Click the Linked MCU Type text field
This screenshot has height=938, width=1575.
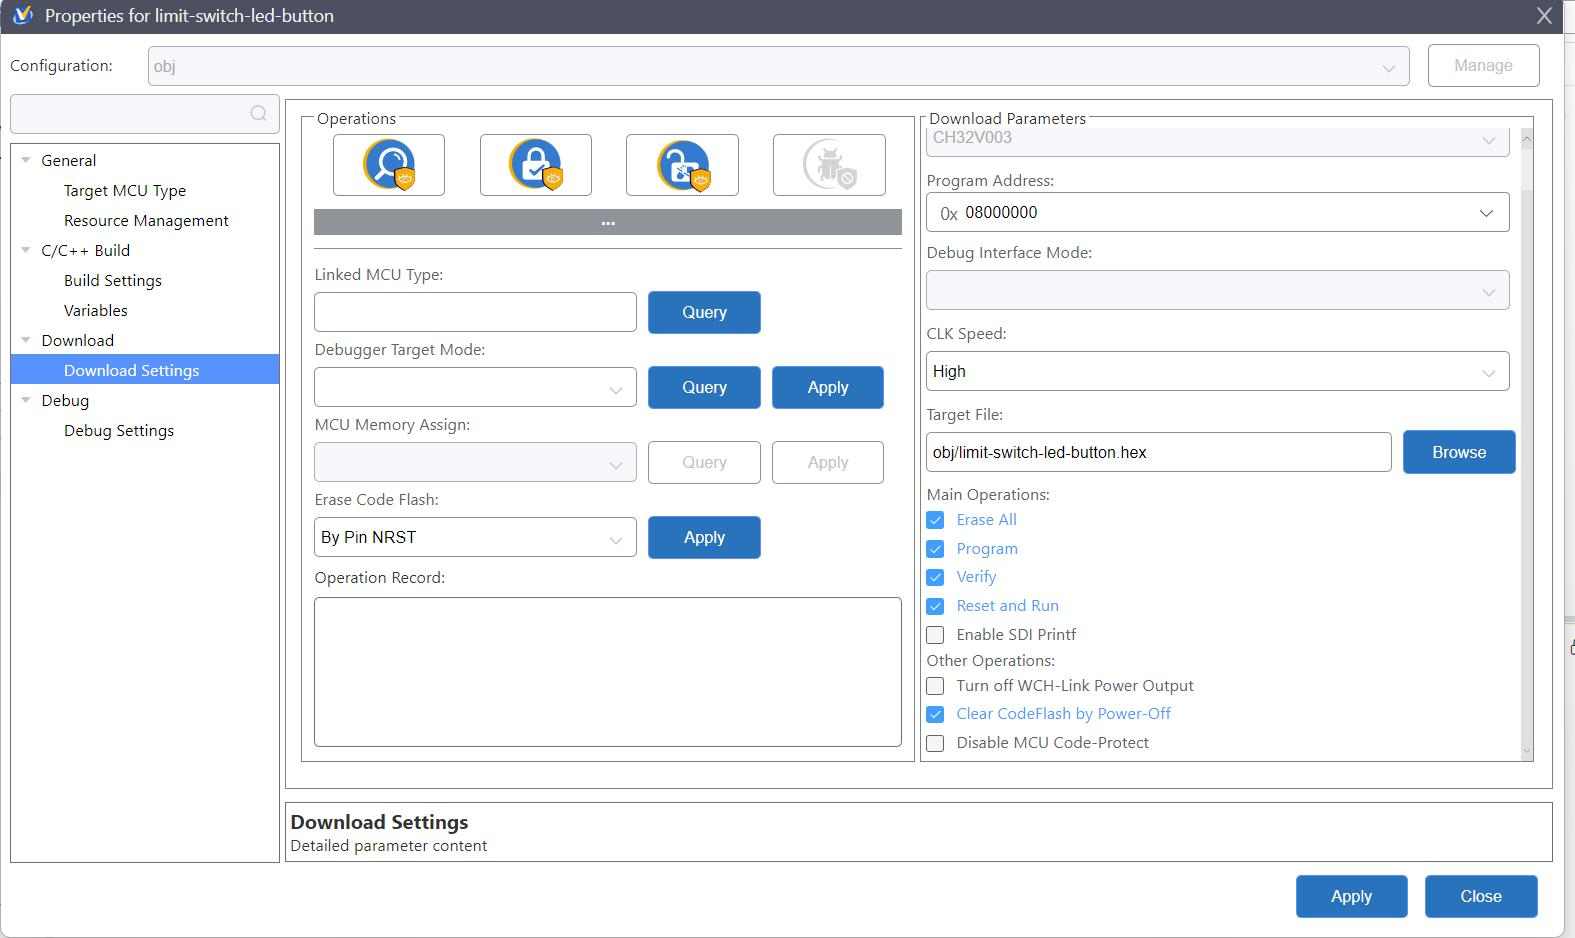pos(475,312)
